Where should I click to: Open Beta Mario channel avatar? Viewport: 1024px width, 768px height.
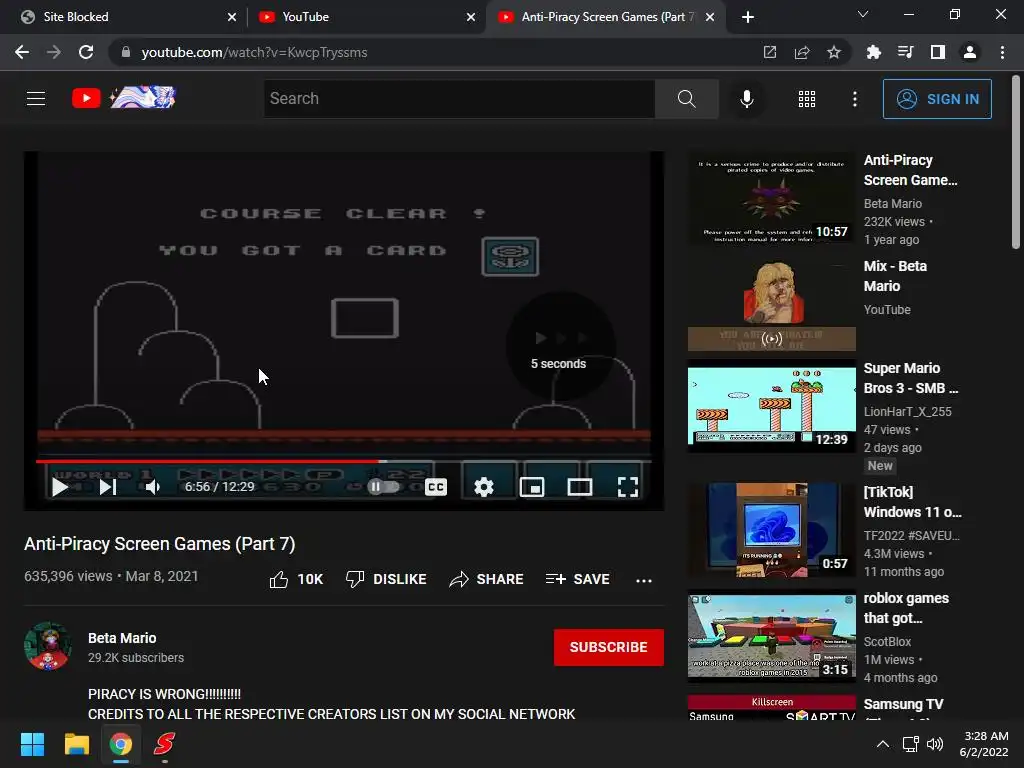pyautogui.click(x=48, y=647)
